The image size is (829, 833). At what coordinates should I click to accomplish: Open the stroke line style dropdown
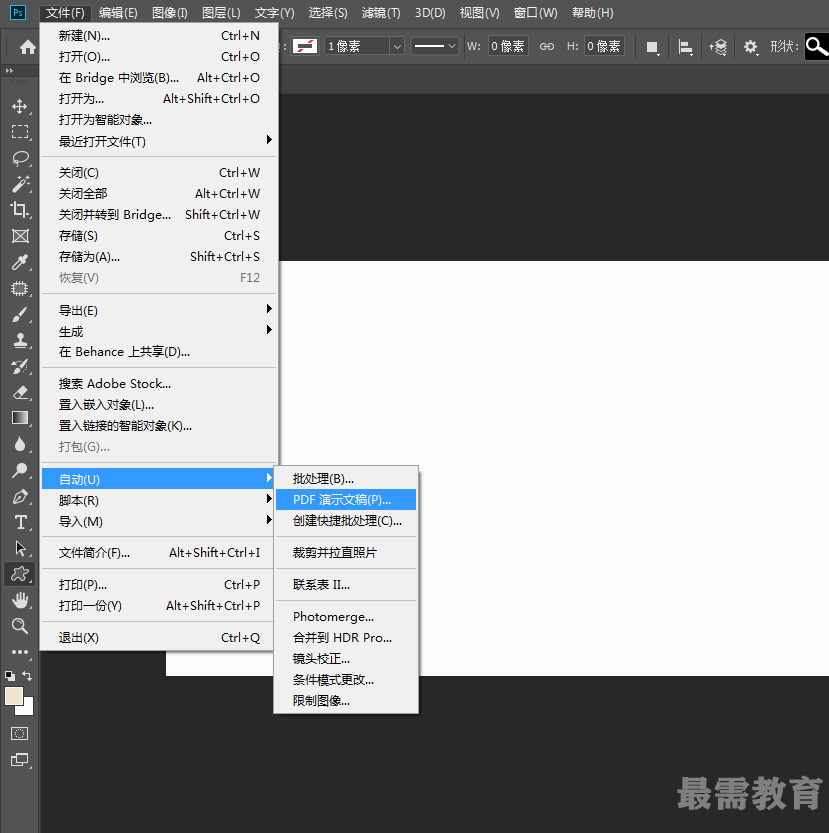pos(435,46)
